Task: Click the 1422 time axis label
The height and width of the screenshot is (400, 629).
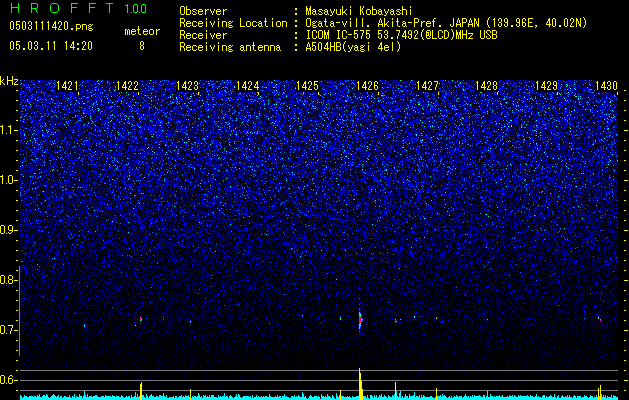Action: pyautogui.click(x=127, y=85)
